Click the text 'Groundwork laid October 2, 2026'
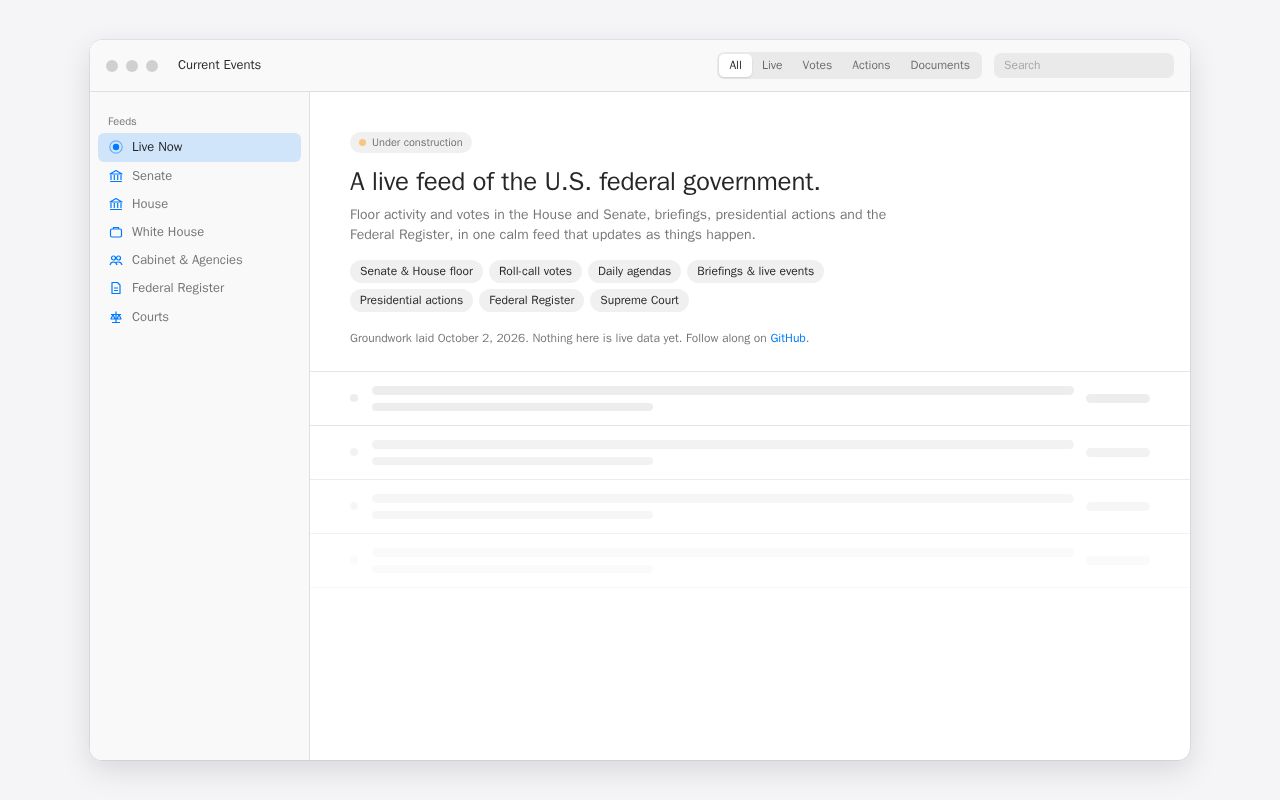This screenshot has width=1280, height=800. click(x=438, y=338)
